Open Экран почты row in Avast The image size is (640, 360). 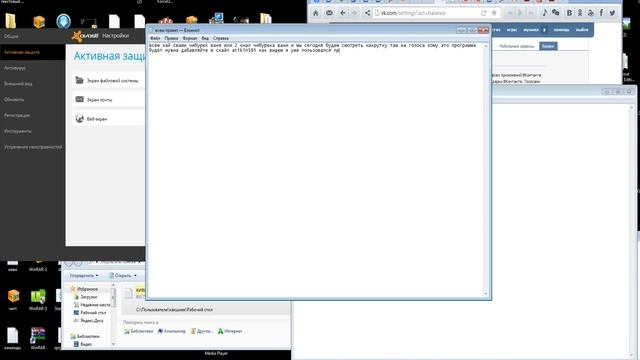109,100
